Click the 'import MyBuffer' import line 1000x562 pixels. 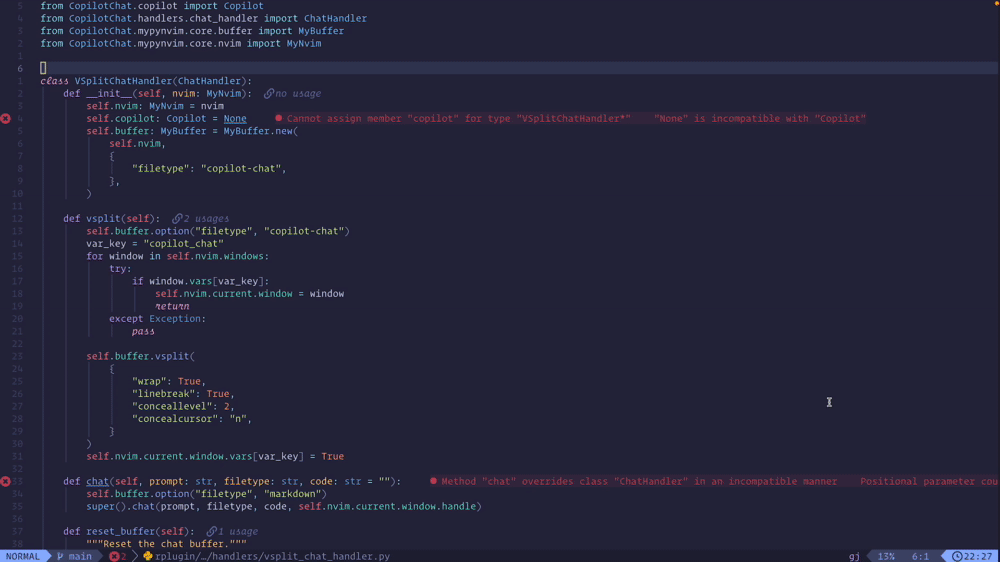tap(192, 31)
